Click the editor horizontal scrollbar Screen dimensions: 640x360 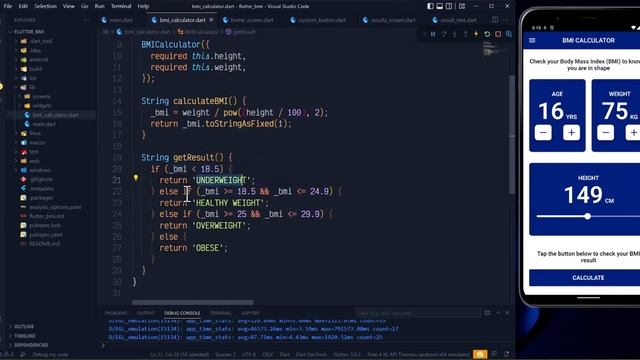(x=193, y=302)
